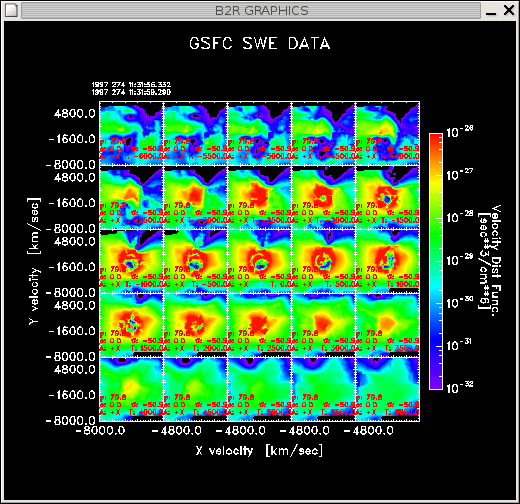This screenshot has height=504, width=520.
Task: Select the velocity panel labeled T: -4000
Action: (x=388, y=133)
